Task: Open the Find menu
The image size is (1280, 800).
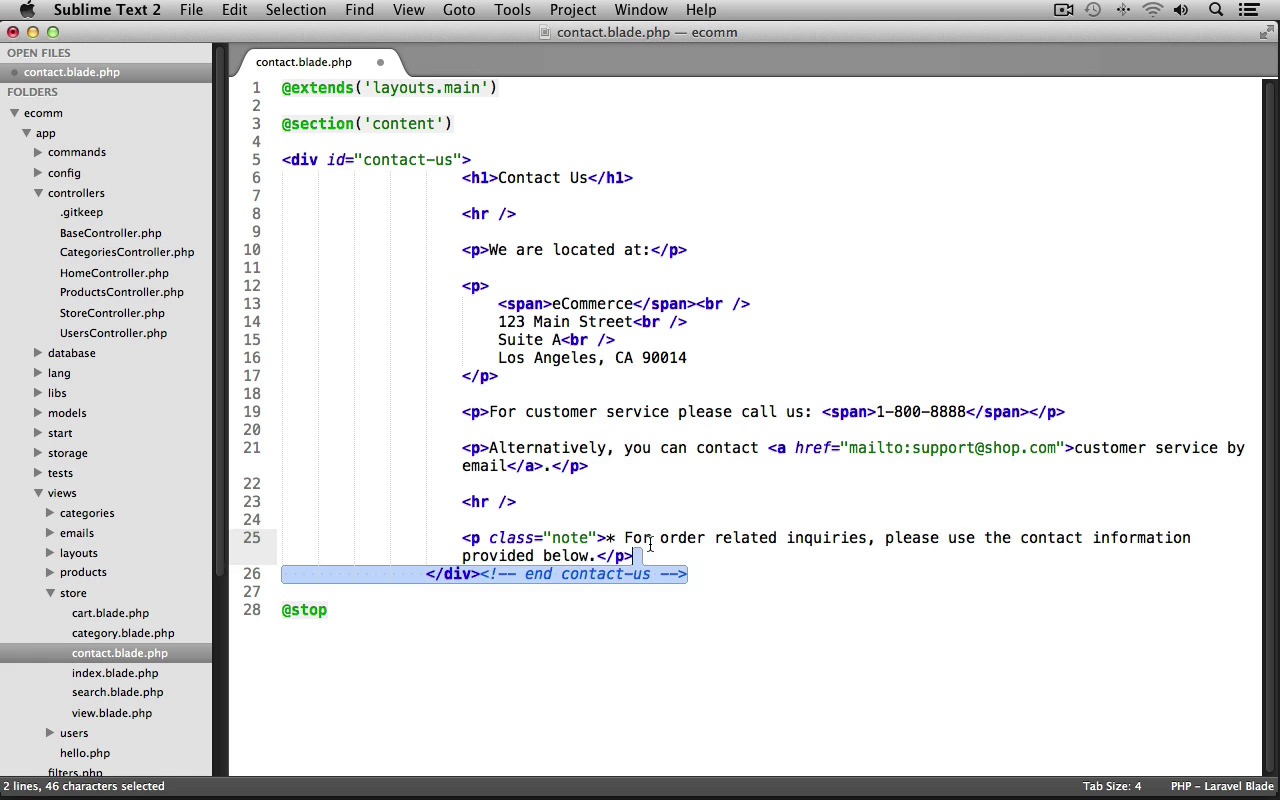Action: tap(359, 10)
